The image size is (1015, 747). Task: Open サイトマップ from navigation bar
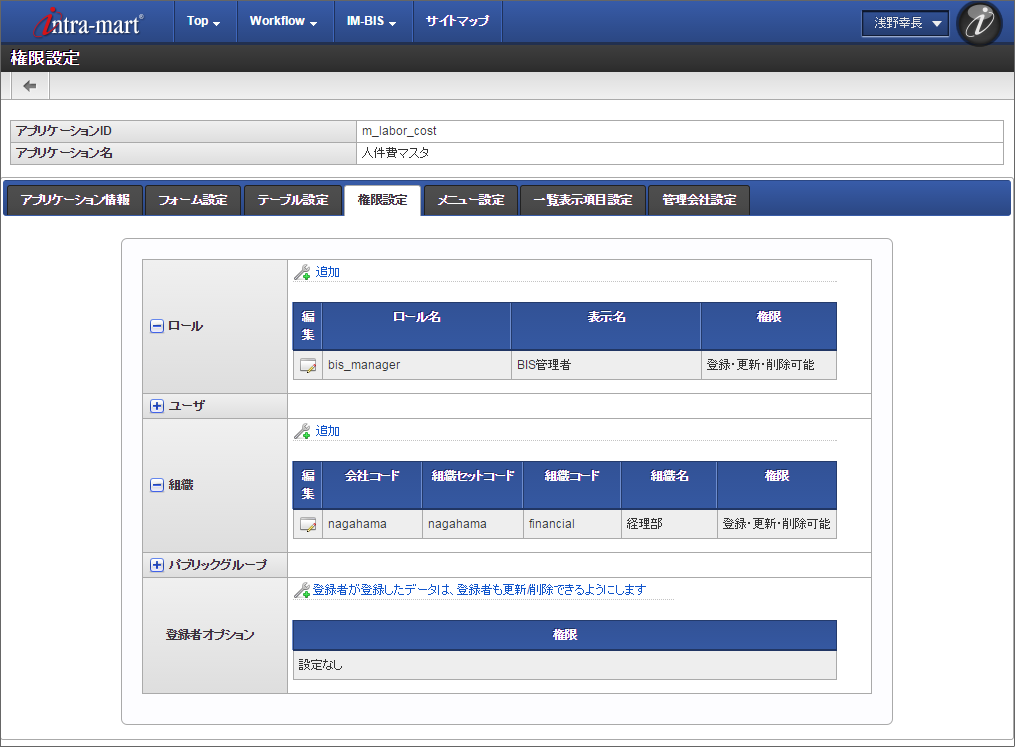[457, 21]
